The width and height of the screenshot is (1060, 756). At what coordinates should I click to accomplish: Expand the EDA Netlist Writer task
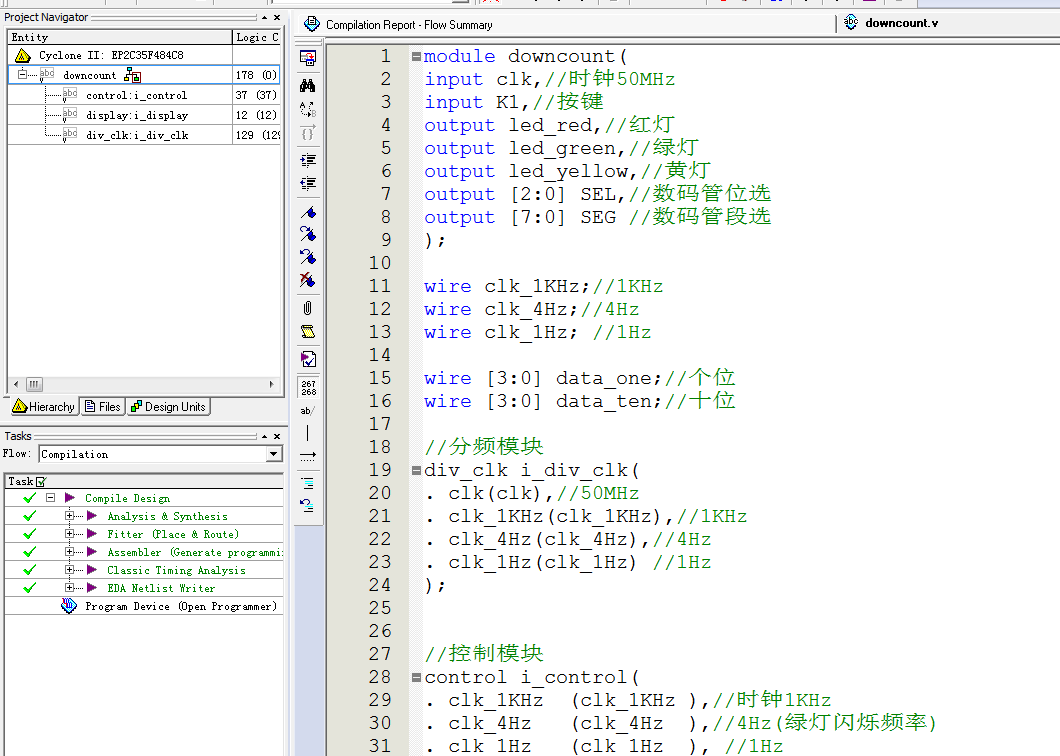[x=69, y=588]
